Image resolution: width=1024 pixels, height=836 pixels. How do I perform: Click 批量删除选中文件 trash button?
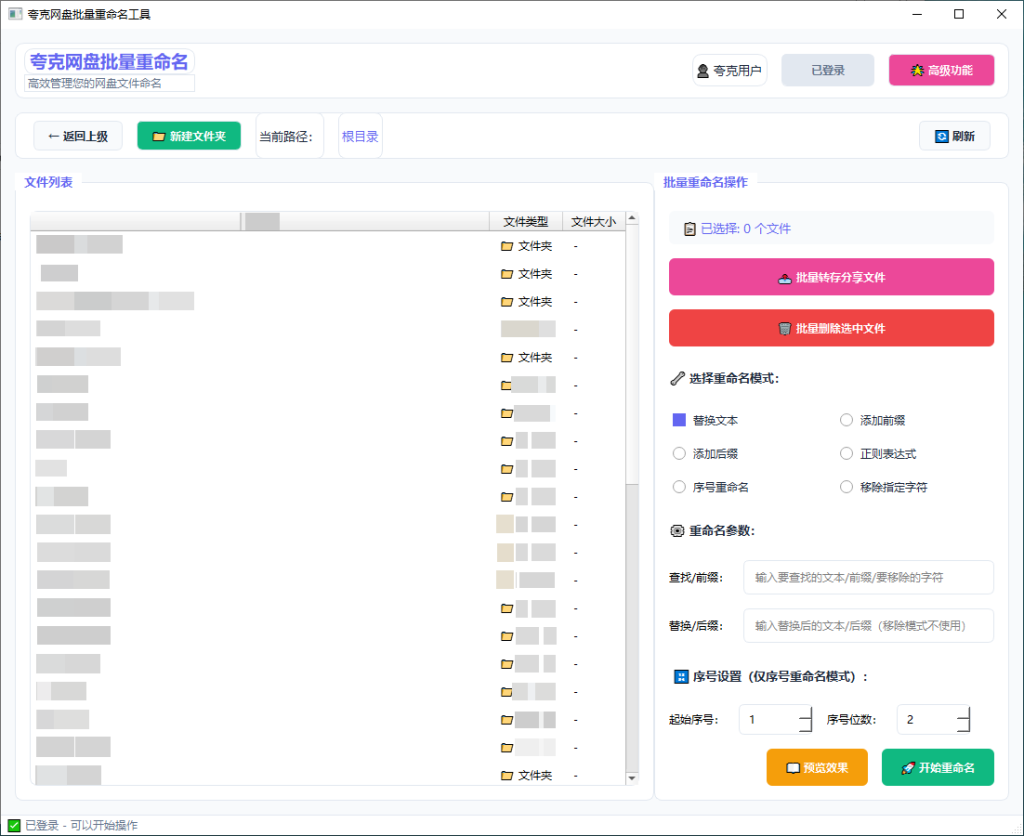coord(831,328)
